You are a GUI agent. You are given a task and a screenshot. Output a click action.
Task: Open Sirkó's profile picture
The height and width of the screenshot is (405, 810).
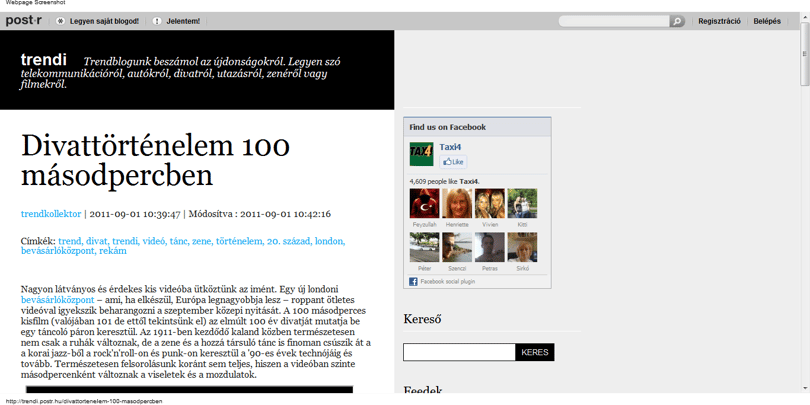522,247
